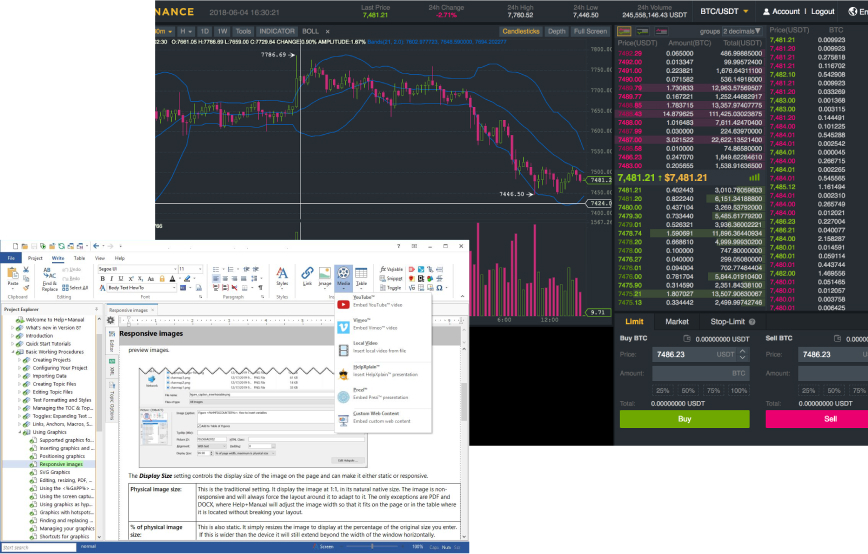
Task: Click Find & Replace icon
Action: pyautogui.click(x=50, y=279)
